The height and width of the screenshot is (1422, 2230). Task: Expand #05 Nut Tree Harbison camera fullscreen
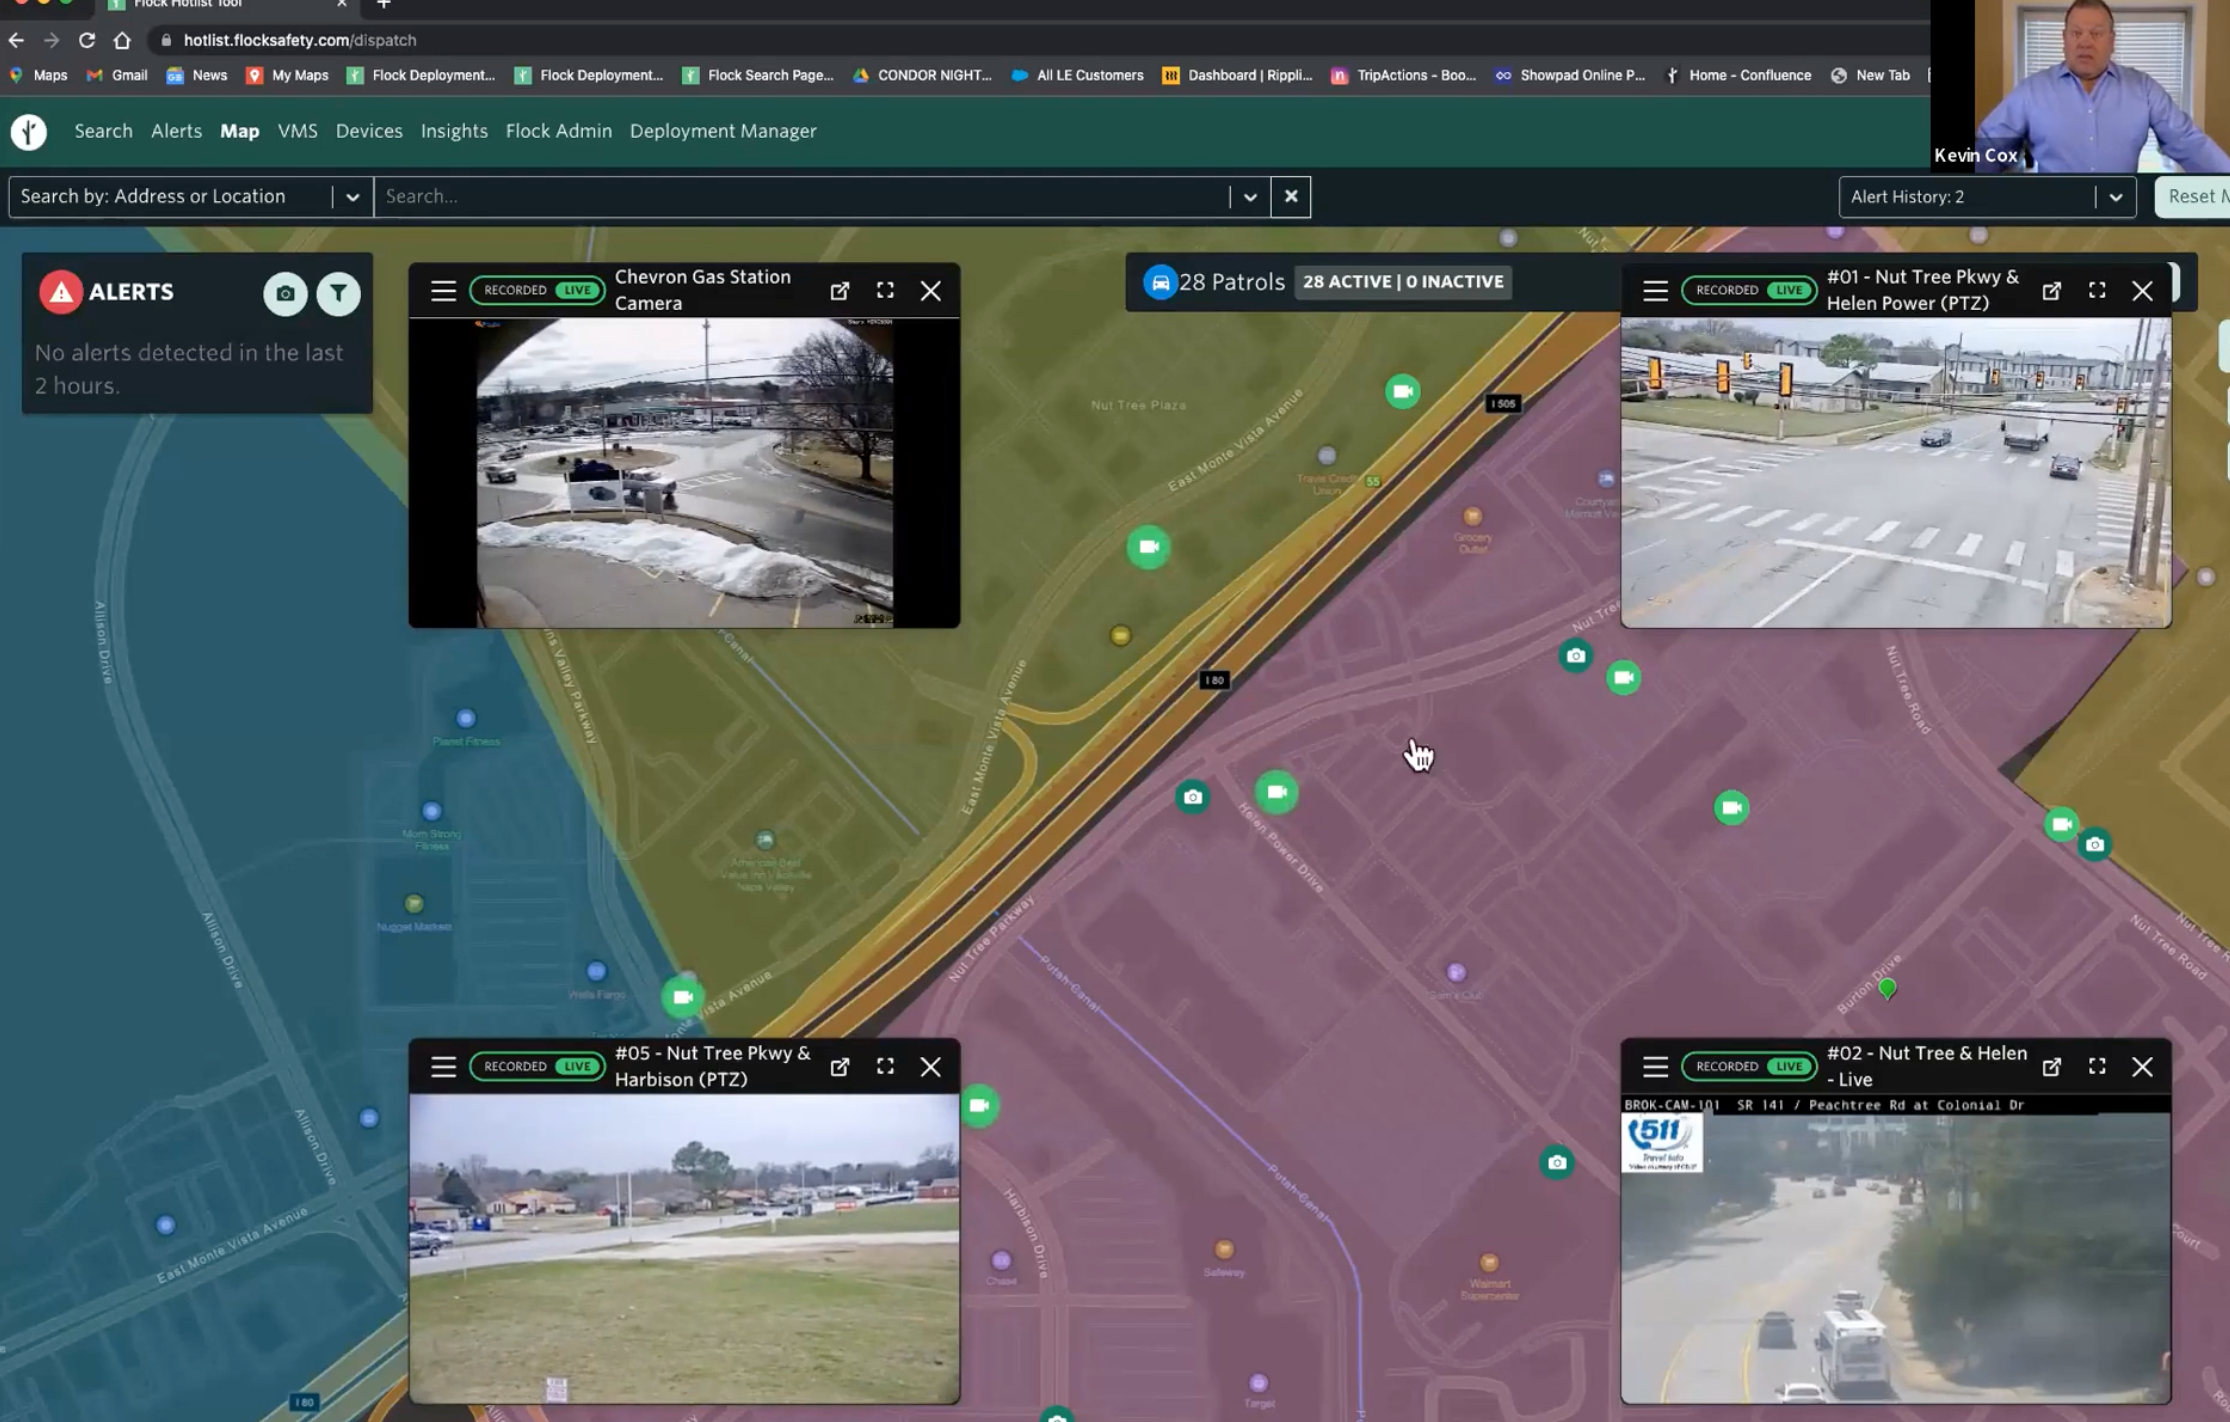(x=885, y=1066)
